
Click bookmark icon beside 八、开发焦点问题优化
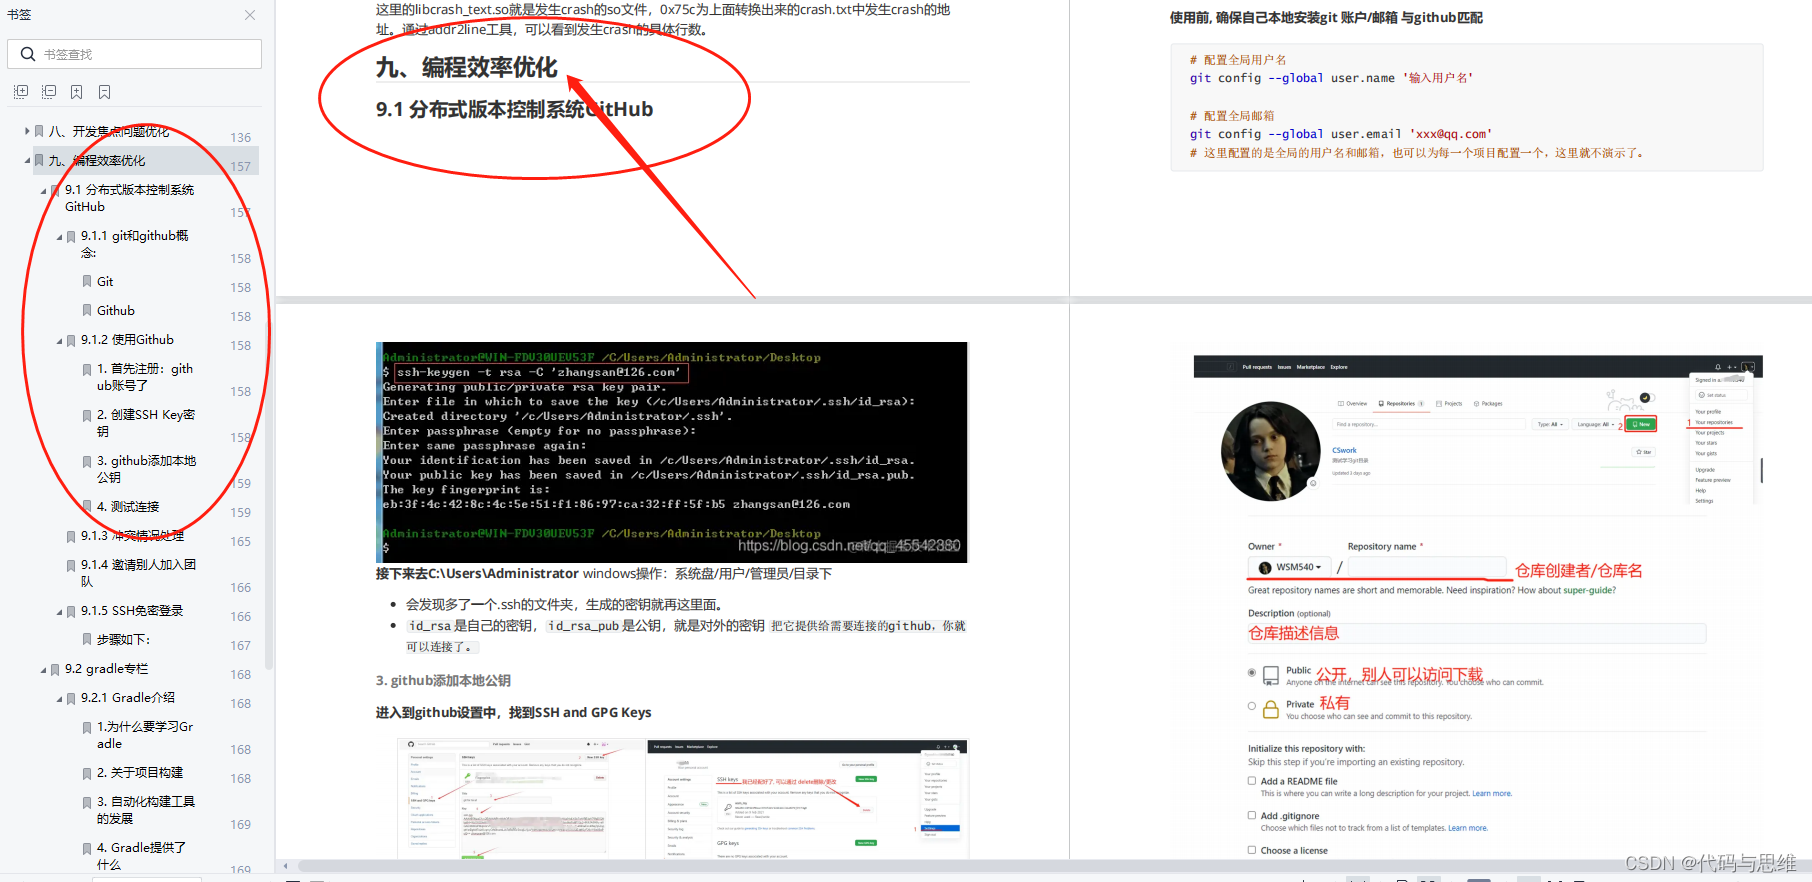click(39, 131)
